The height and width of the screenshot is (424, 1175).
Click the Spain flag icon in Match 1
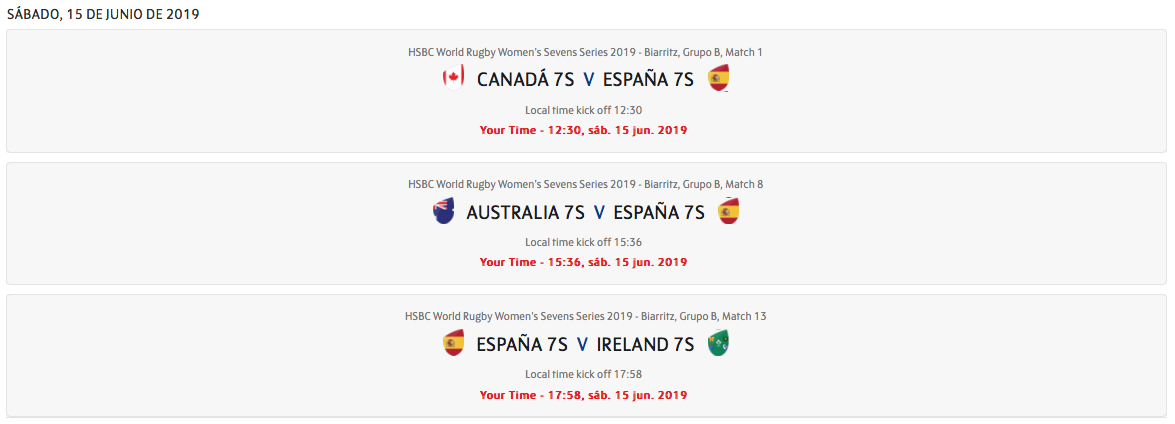pyautogui.click(x=718, y=78)
